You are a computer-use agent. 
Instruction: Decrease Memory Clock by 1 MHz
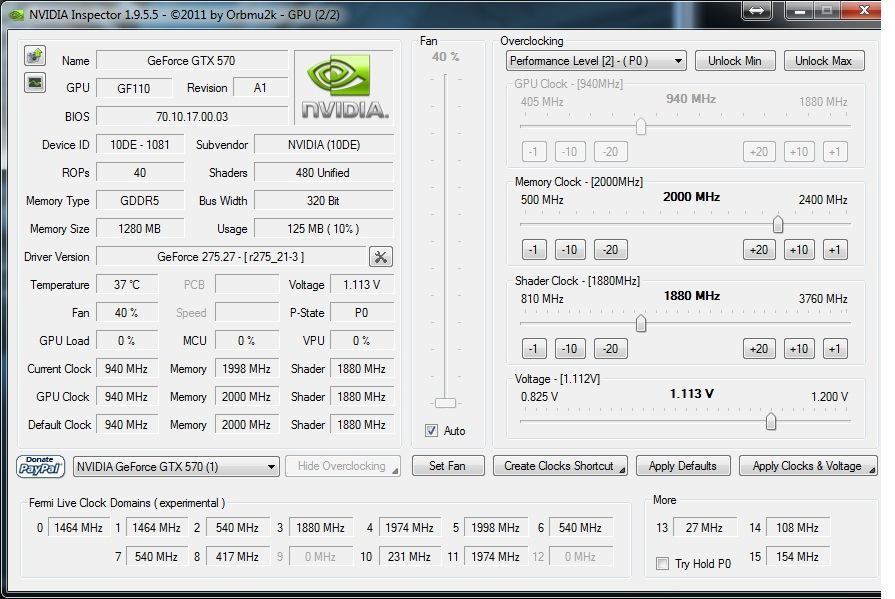tap(534, 250)
